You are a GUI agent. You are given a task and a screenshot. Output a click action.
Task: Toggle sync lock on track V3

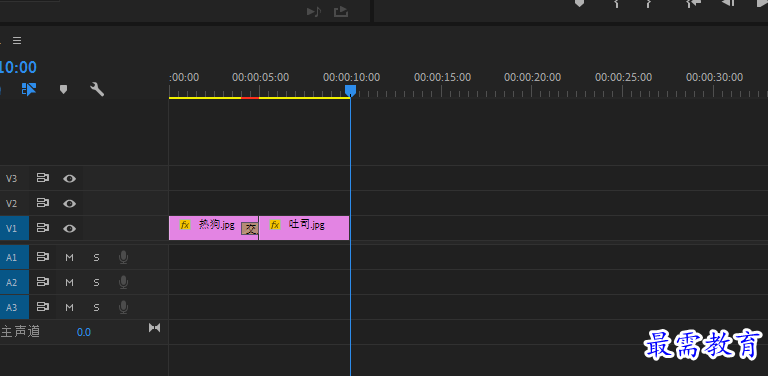click(x=43, y=178)
